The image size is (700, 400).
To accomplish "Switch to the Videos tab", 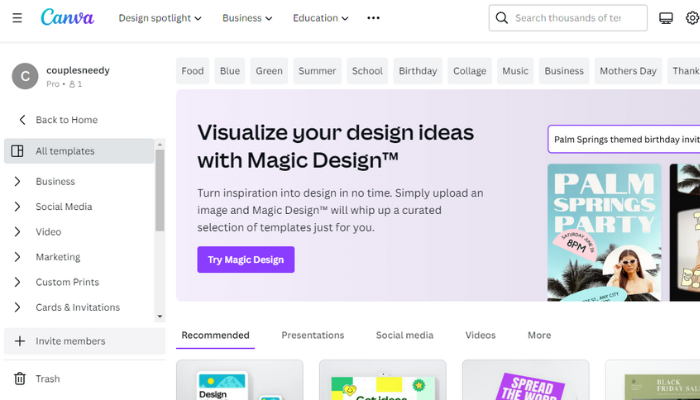I will [480, 335].
